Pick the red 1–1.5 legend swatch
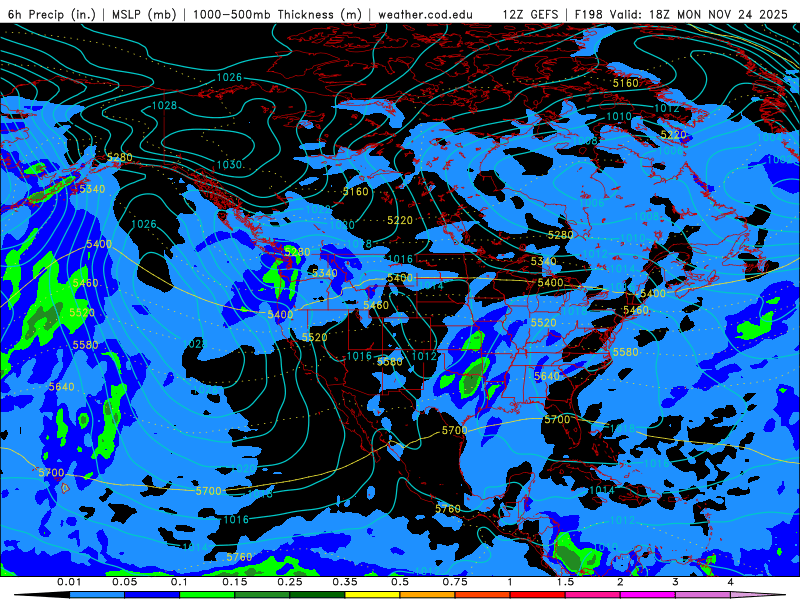The height and width of the screenshot is (600, 800). (538, 595)
